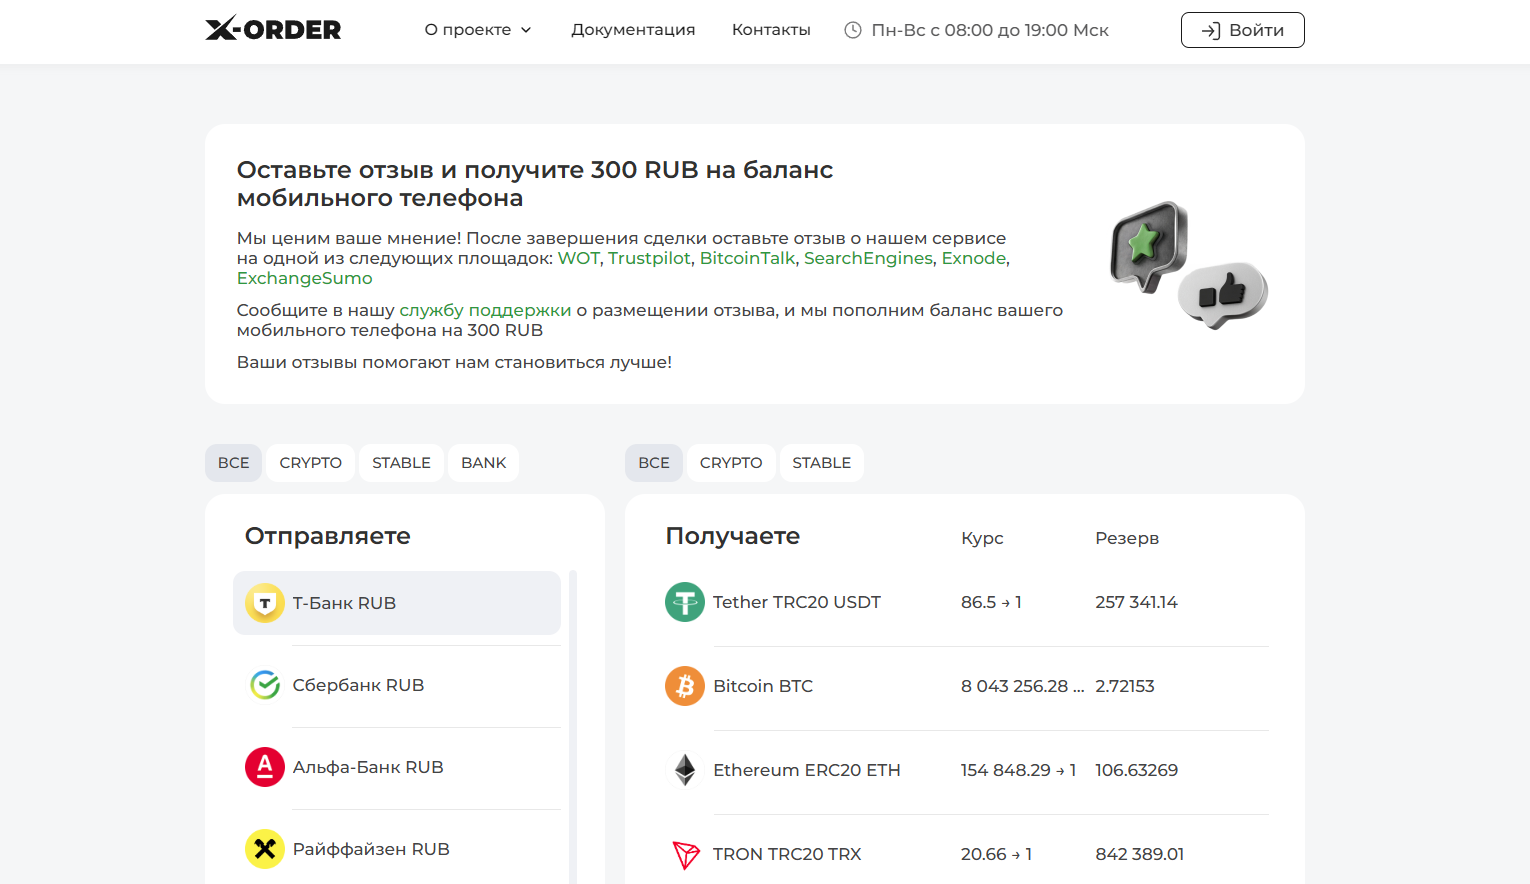Screen dimensions: 1530x884
Task: Click the Tether green T icon
Action: click(685, 602)
